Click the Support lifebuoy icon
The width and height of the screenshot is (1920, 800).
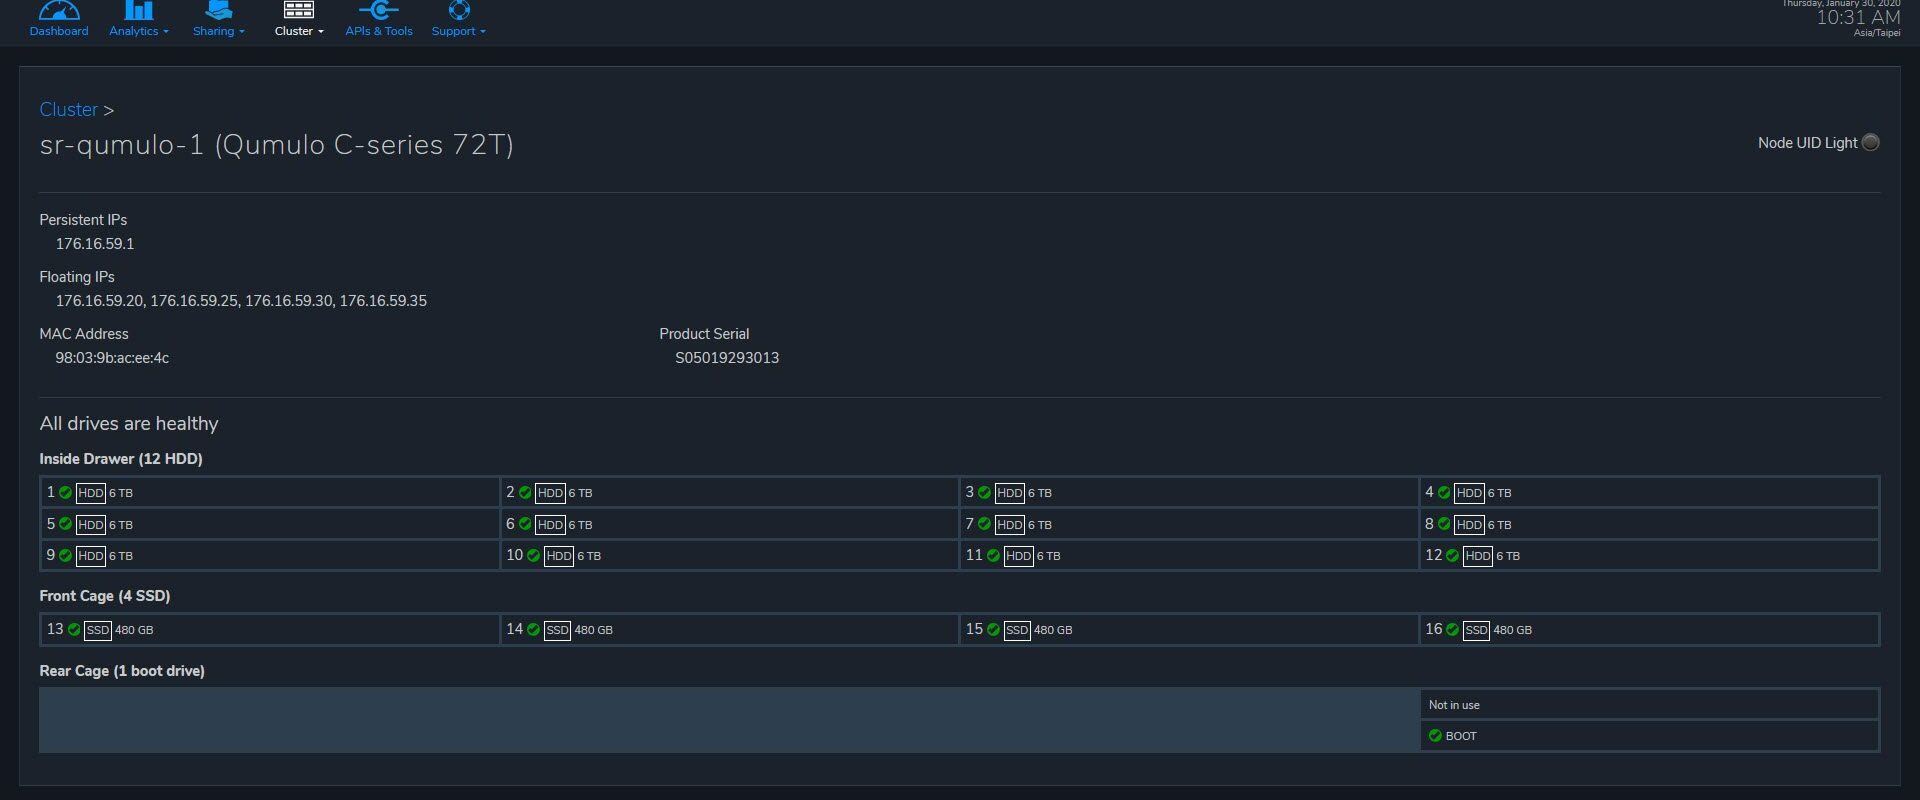coord(459,10)
